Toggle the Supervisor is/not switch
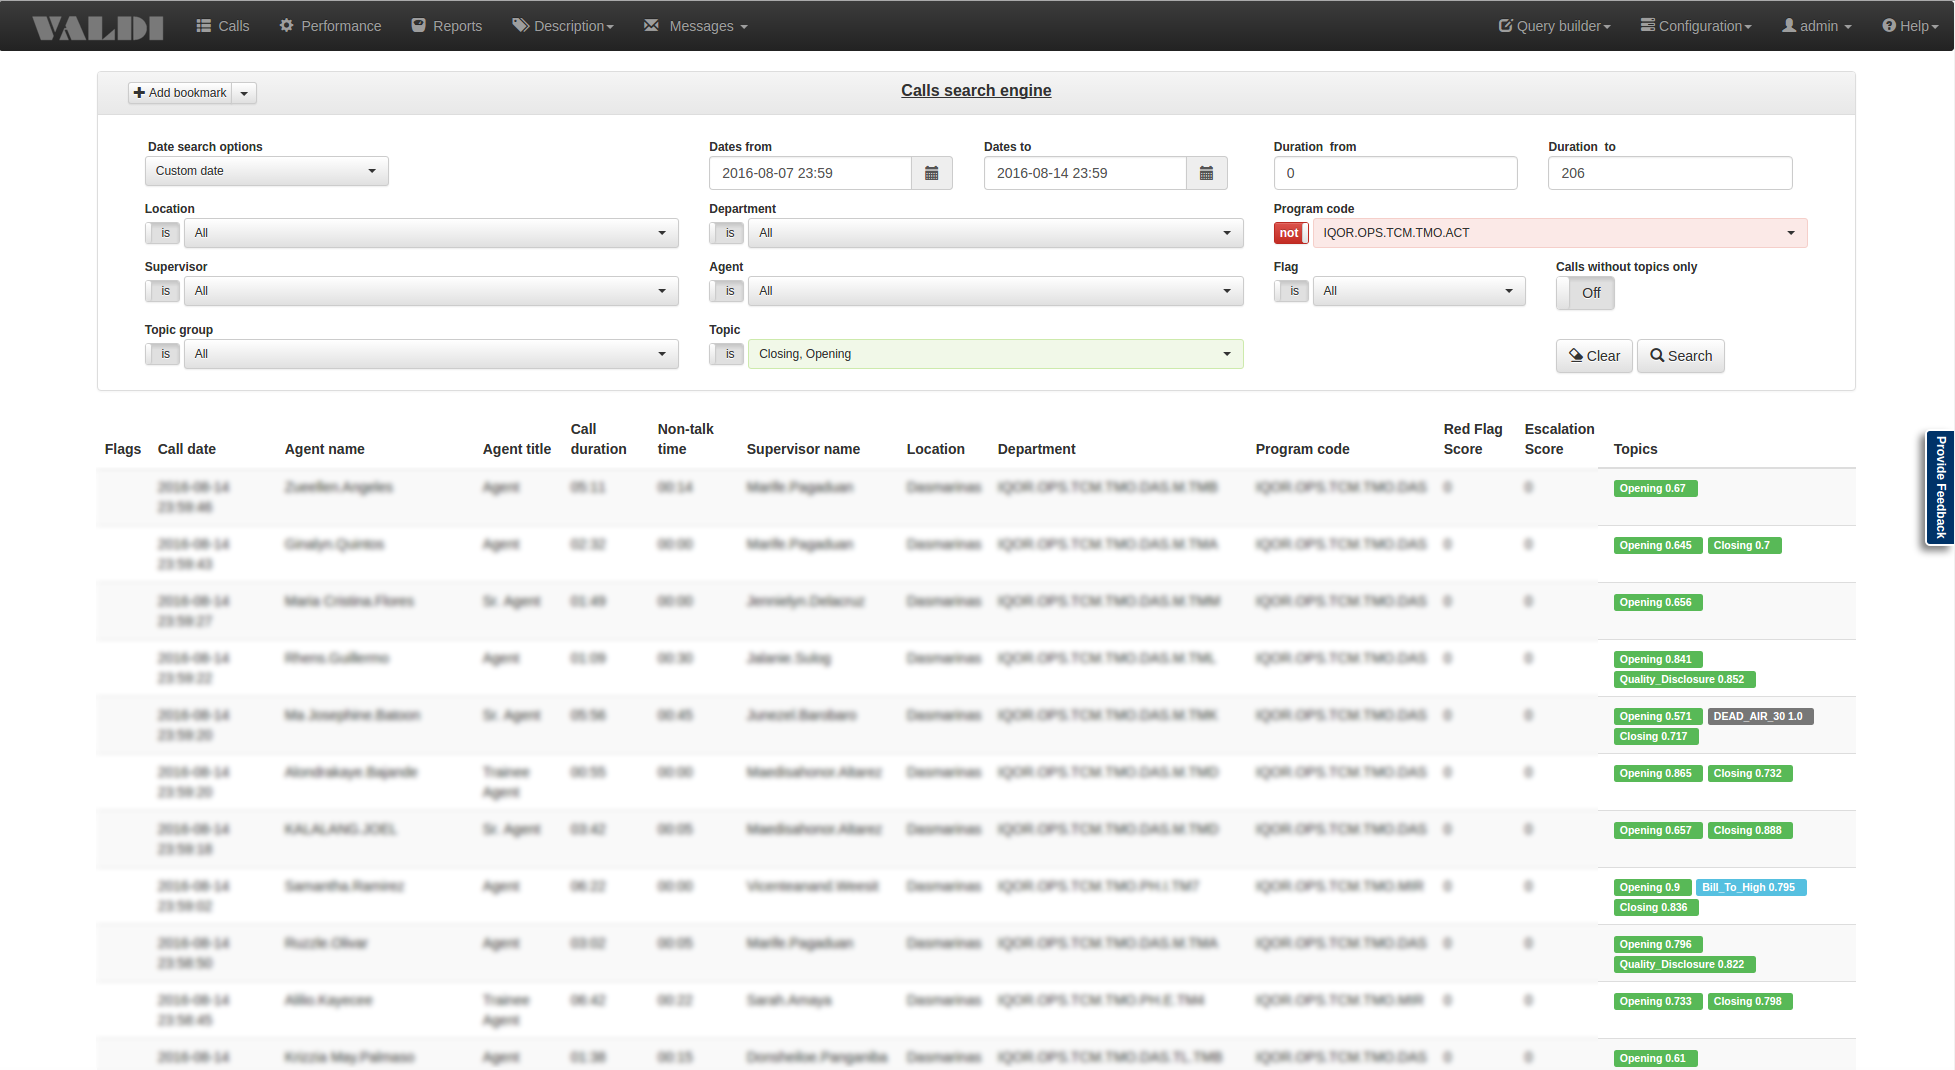The image size is (1955, 1070). 162,291
